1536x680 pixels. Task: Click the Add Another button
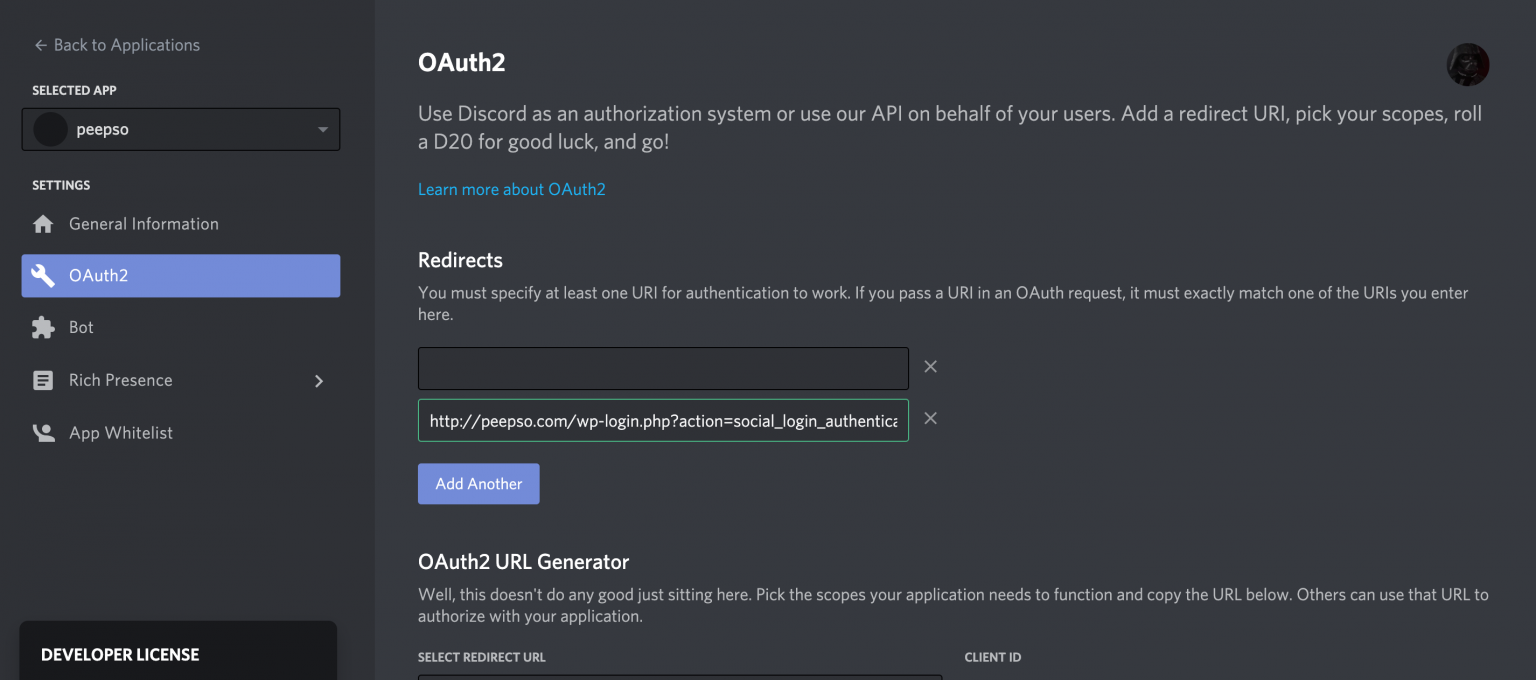coord(478,483)
